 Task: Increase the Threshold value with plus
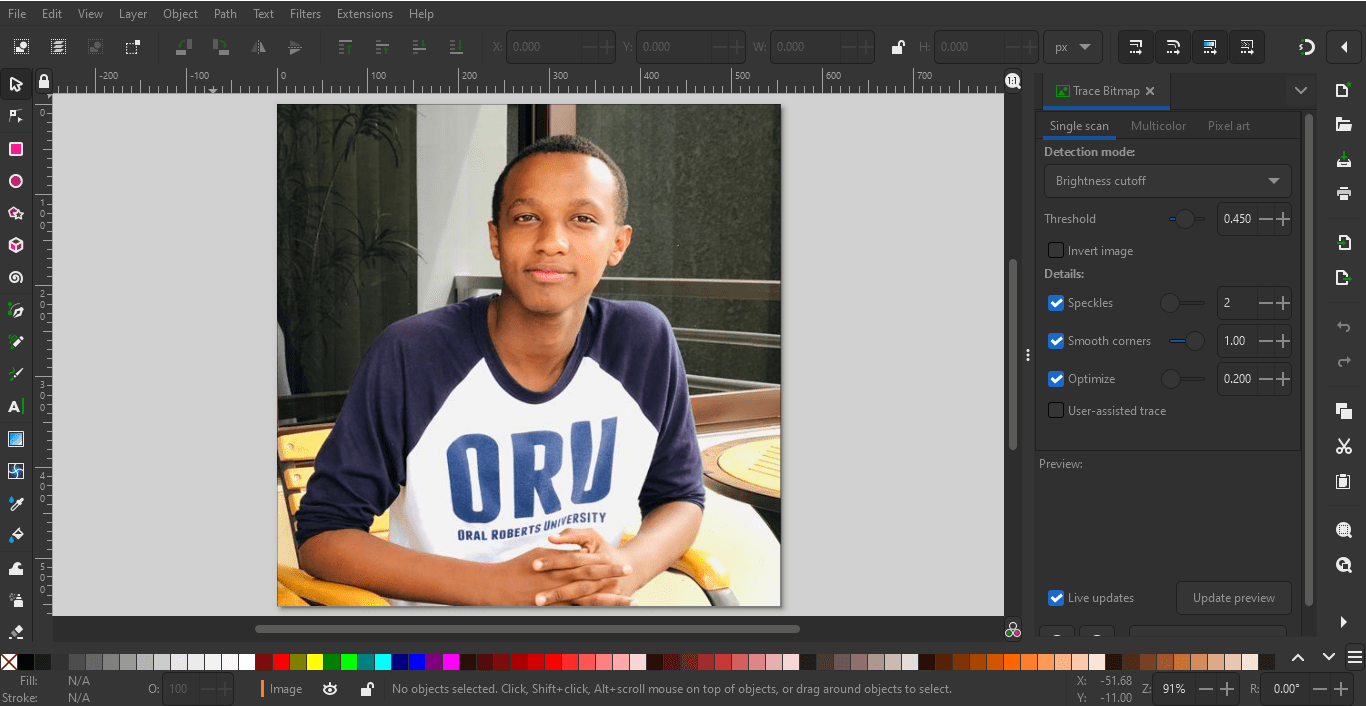(x=1283, y=219)
